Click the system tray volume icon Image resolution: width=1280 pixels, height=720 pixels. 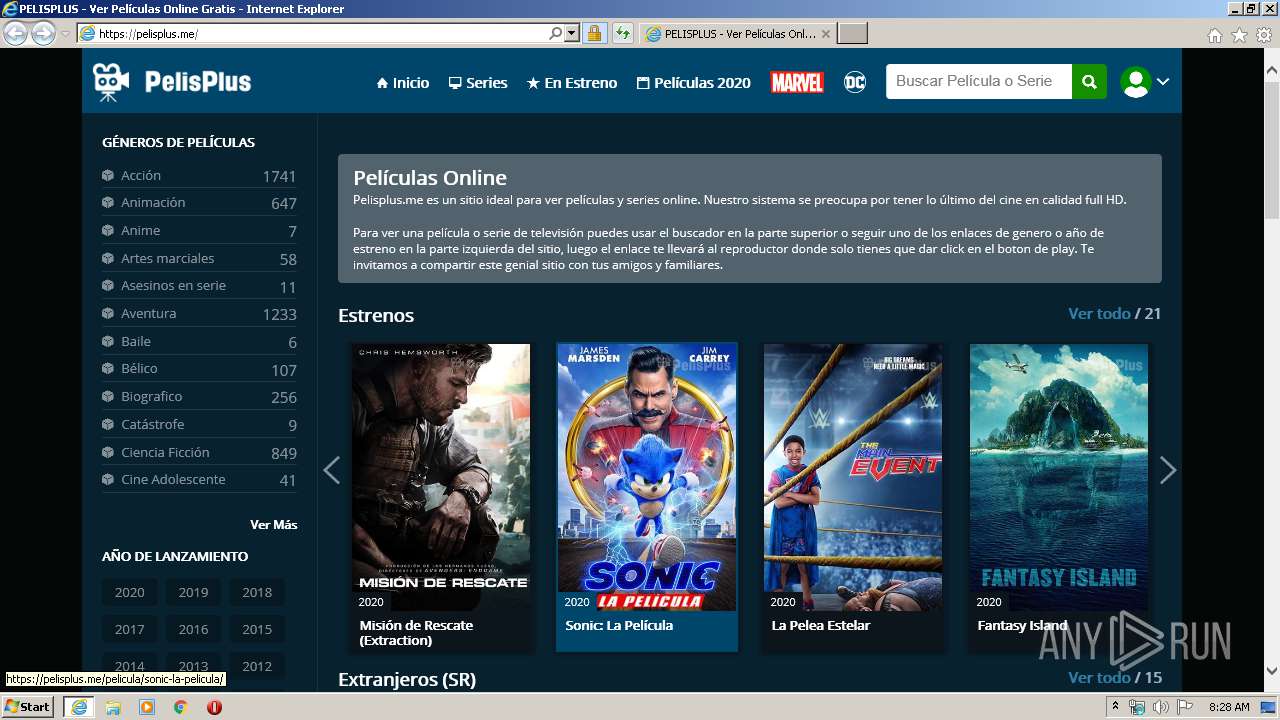click(x=1160, y=707)
